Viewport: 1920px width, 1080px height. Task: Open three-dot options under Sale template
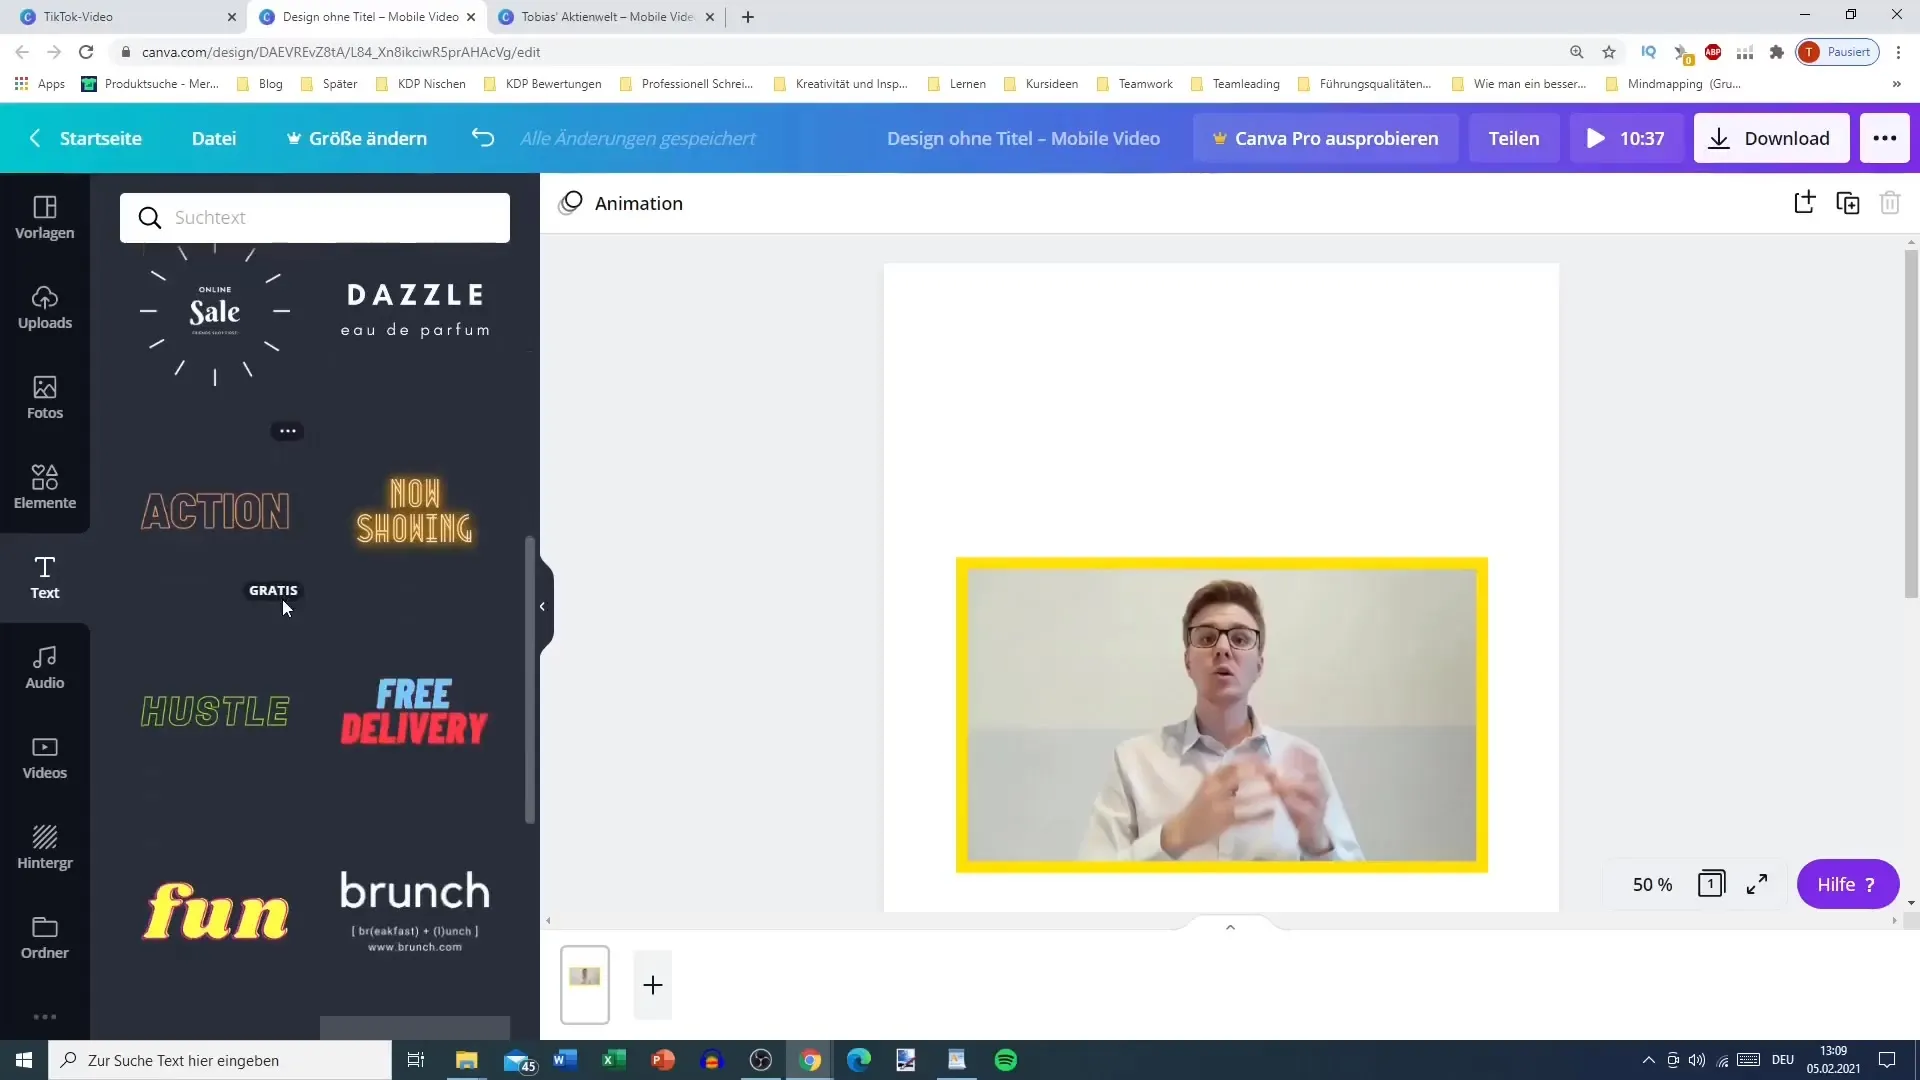tap(287, 431)
